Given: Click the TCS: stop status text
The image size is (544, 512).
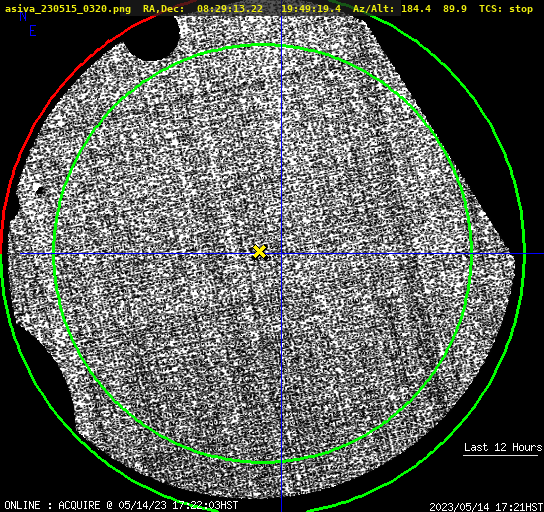Looking at the screenshot, I should (x=505, y=9).
